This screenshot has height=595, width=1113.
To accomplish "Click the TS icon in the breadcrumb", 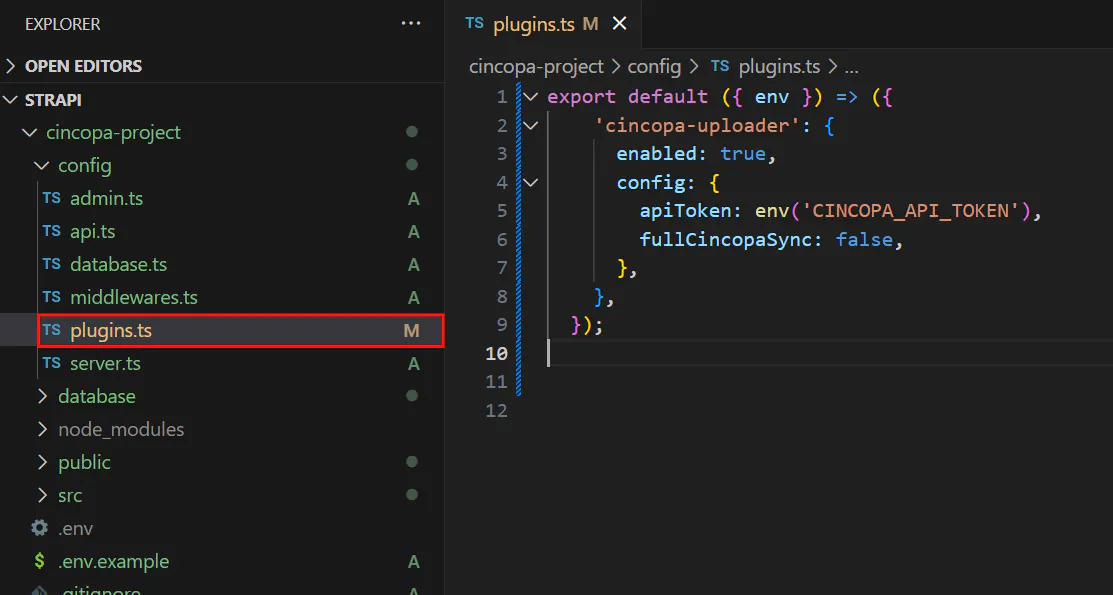I will point(720,66).
